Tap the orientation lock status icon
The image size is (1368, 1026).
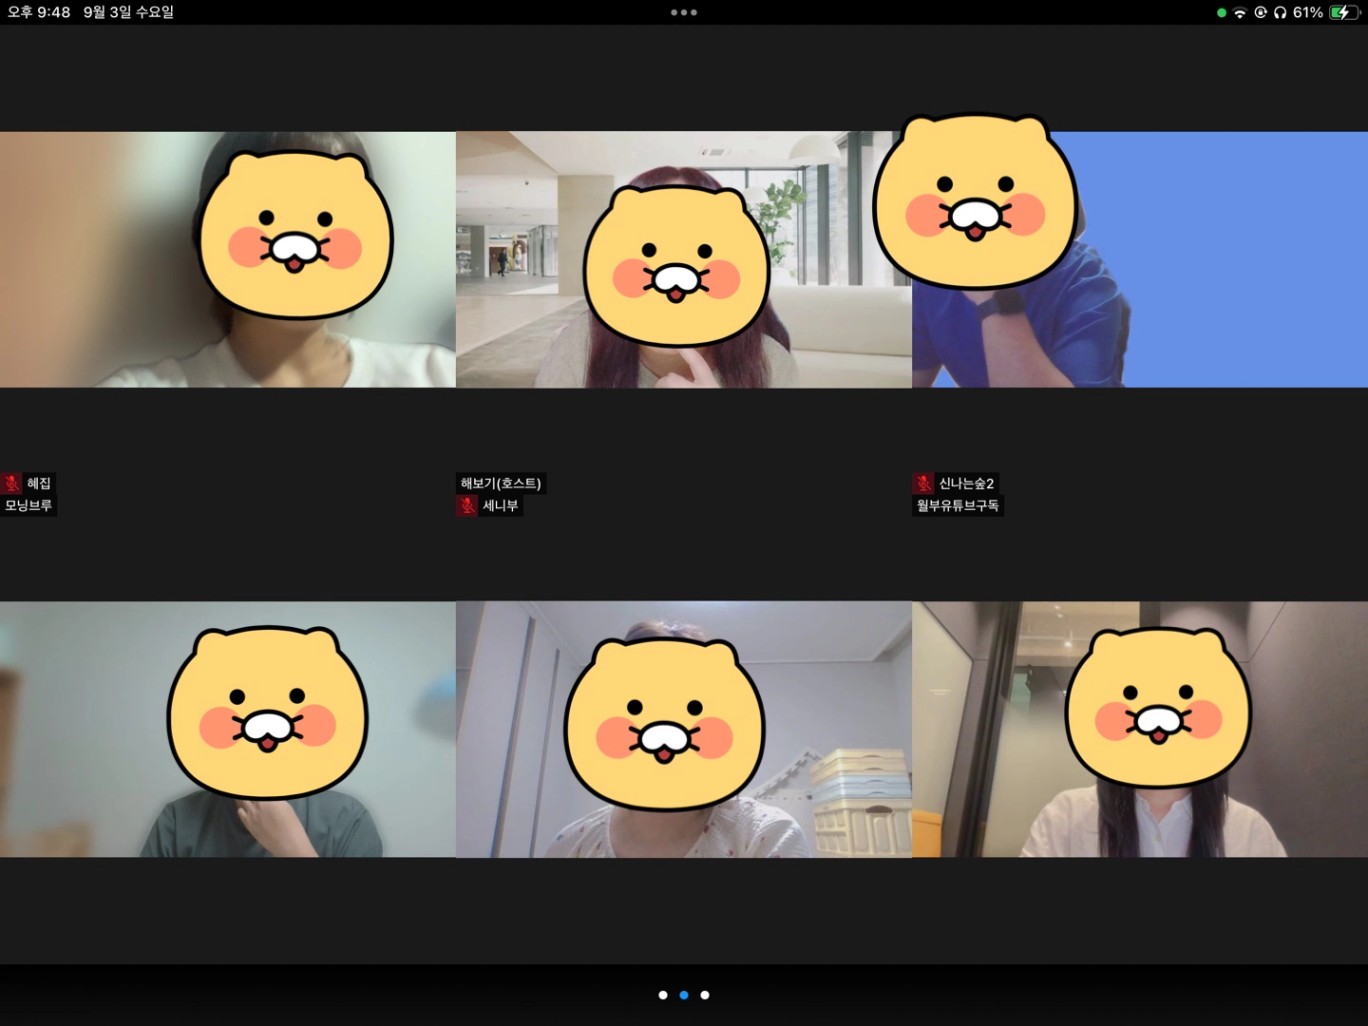tap(1260, 13)
